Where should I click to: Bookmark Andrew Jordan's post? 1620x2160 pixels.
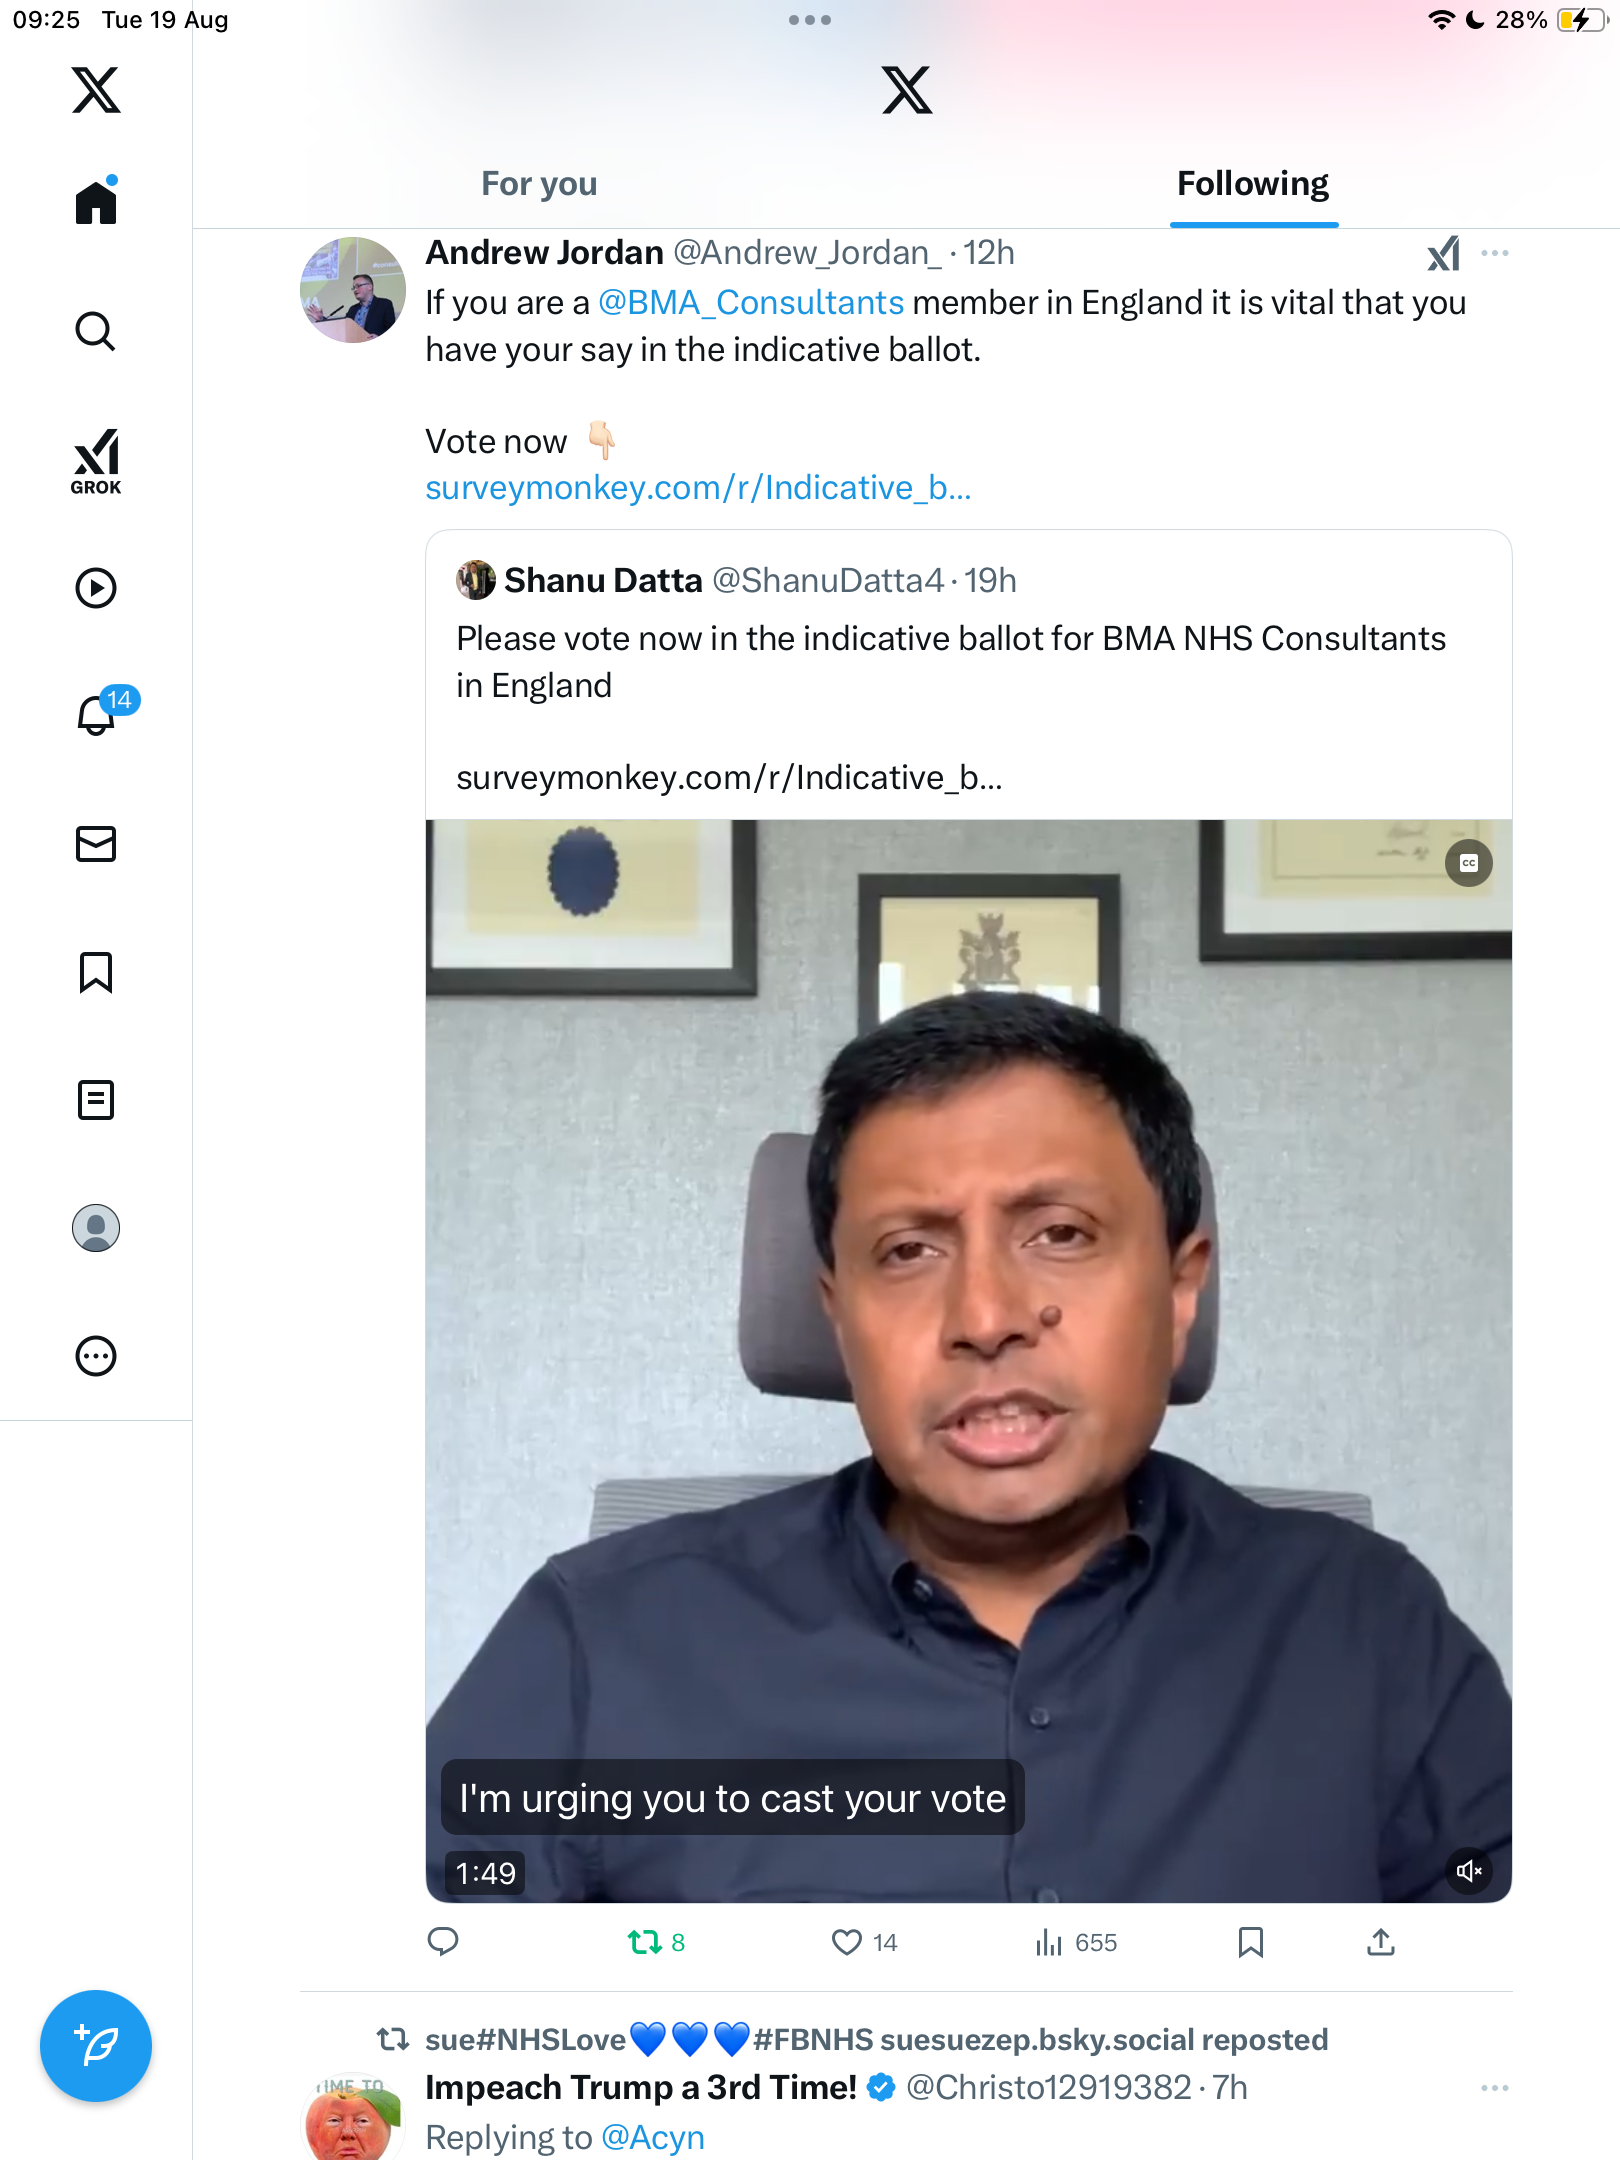pos(1250,1942)
